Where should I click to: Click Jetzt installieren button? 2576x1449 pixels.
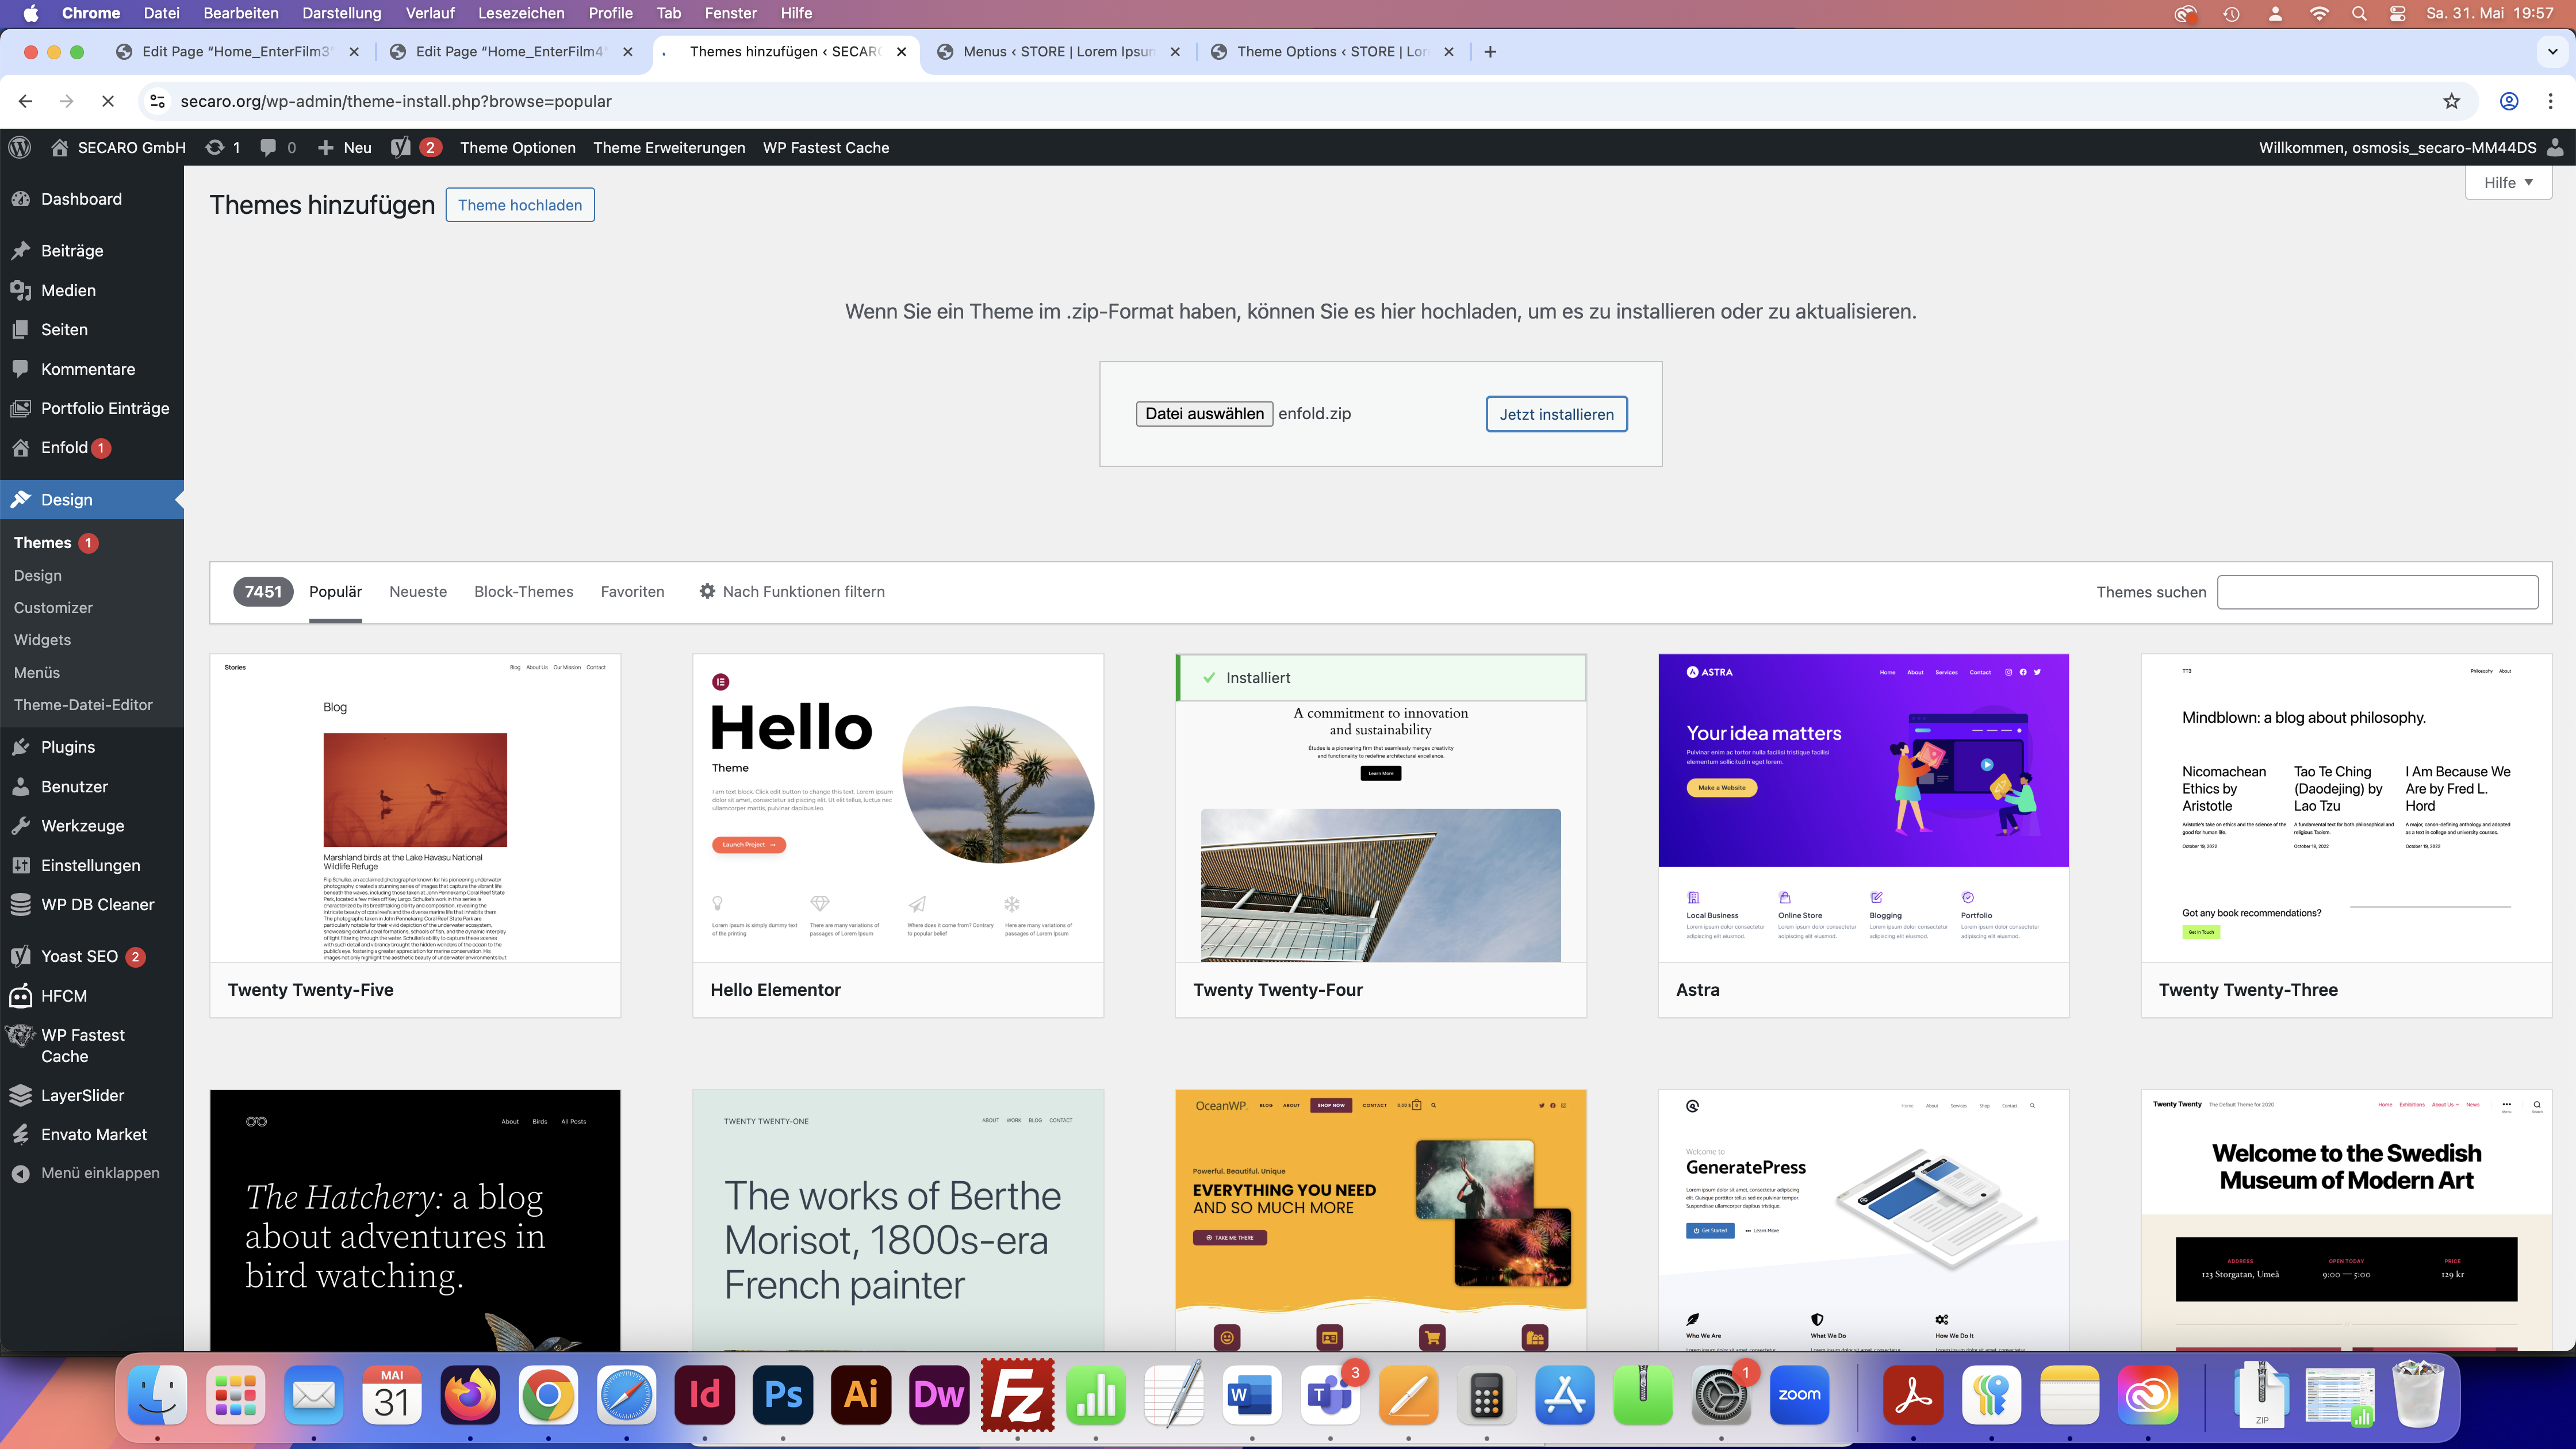pos(1556,414)
